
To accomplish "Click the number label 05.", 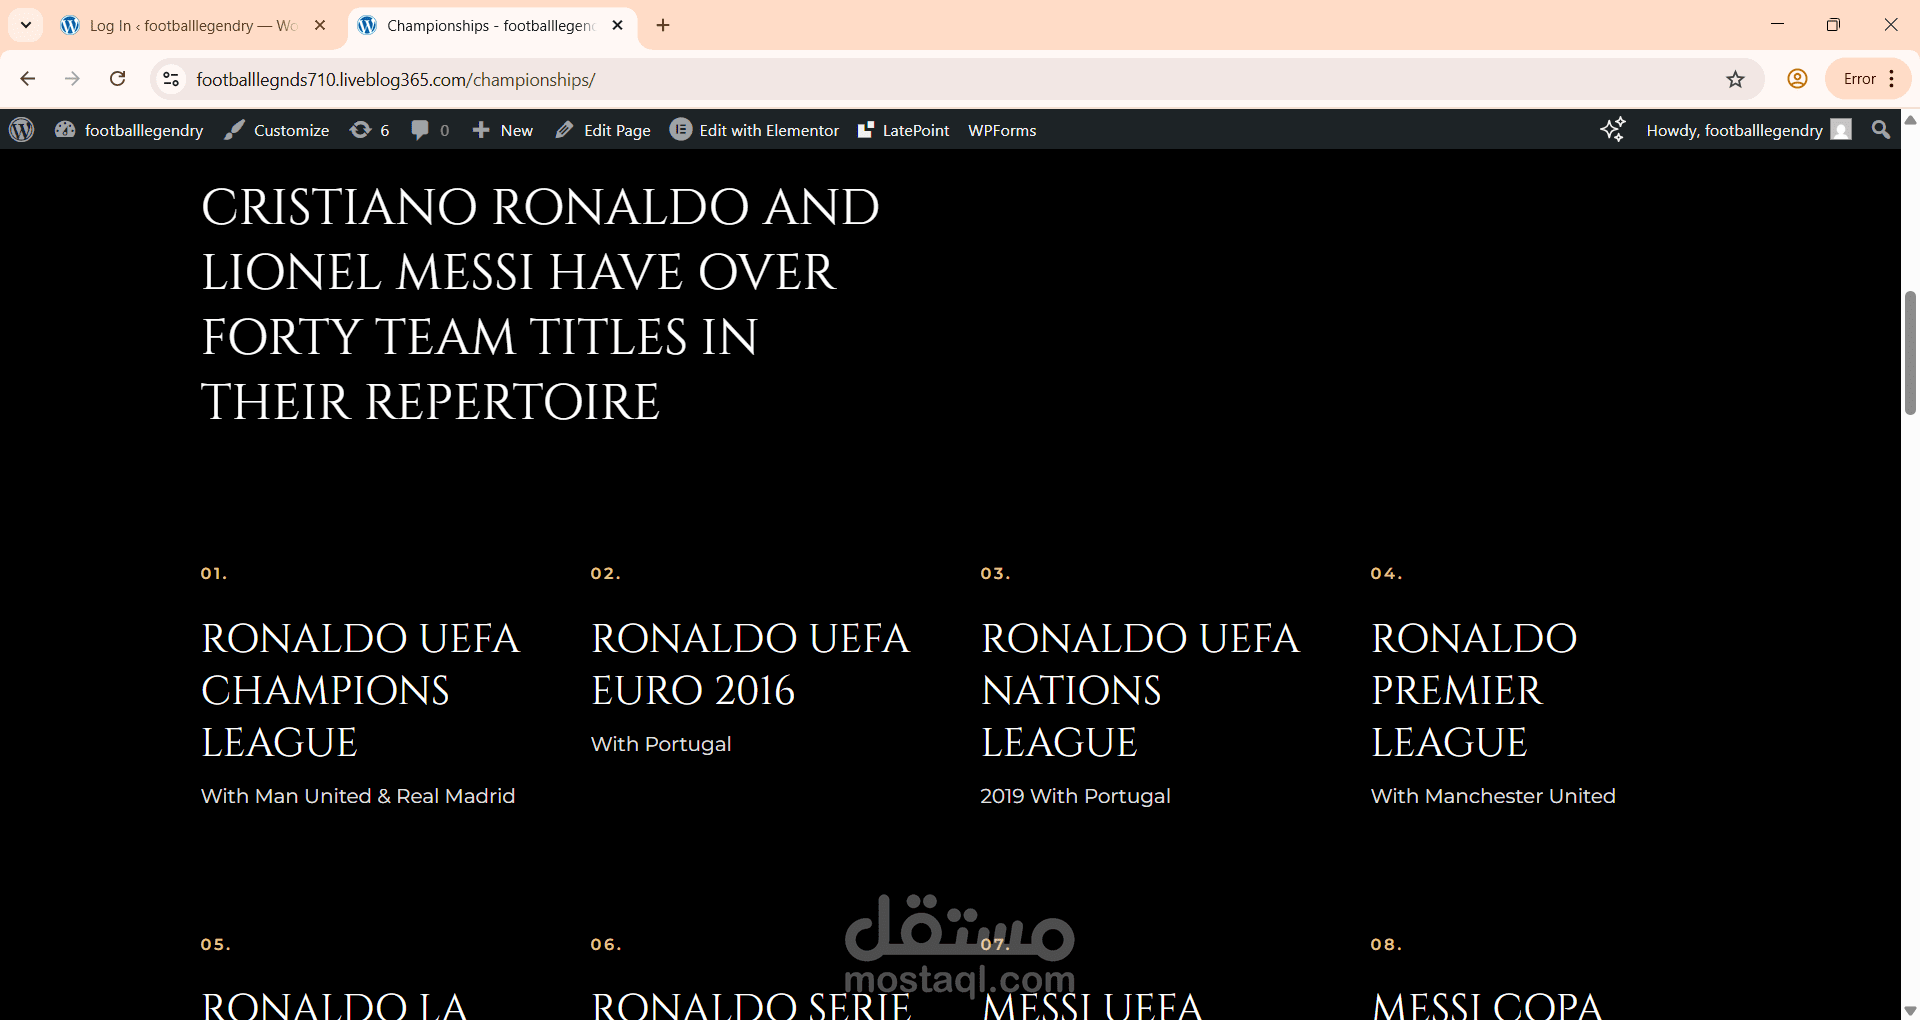I will tap(215, 944).
